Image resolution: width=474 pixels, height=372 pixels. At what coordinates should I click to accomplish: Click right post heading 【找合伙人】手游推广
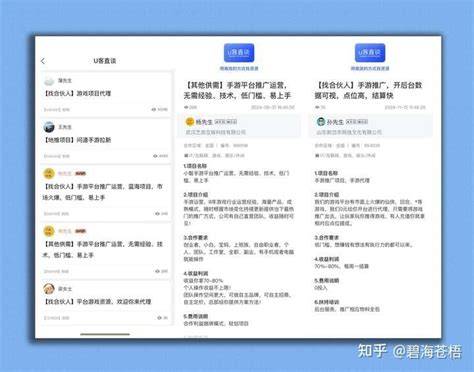tap(368, 90)
